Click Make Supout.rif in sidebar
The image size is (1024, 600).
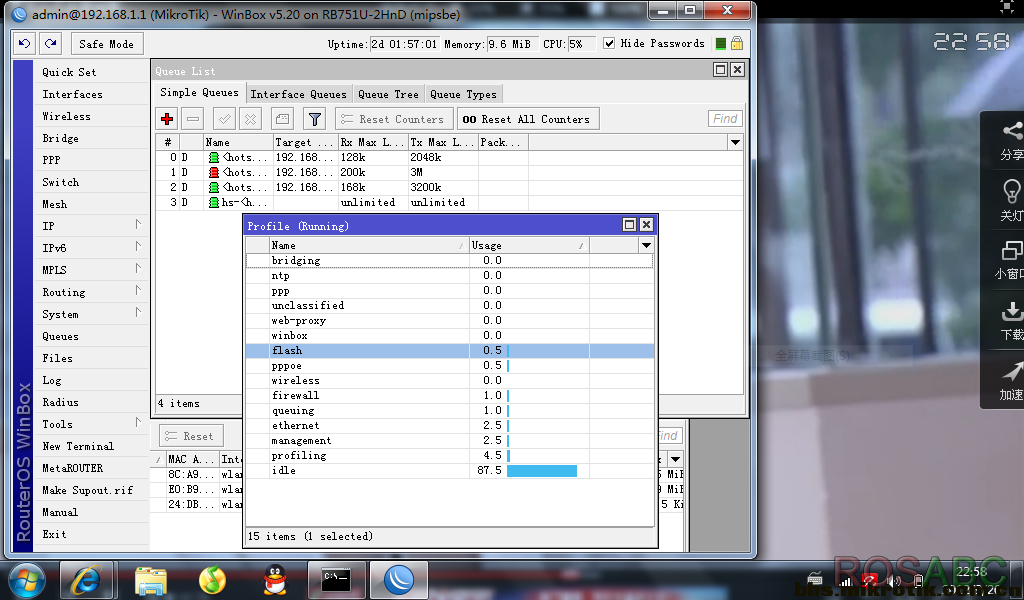pyautogui.click(x=88, y=490)
